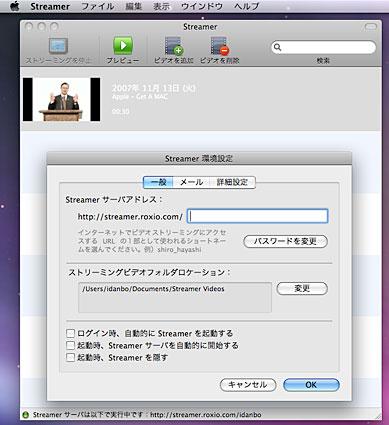Switch to the 詳細設定 tab

coord(232,182)
